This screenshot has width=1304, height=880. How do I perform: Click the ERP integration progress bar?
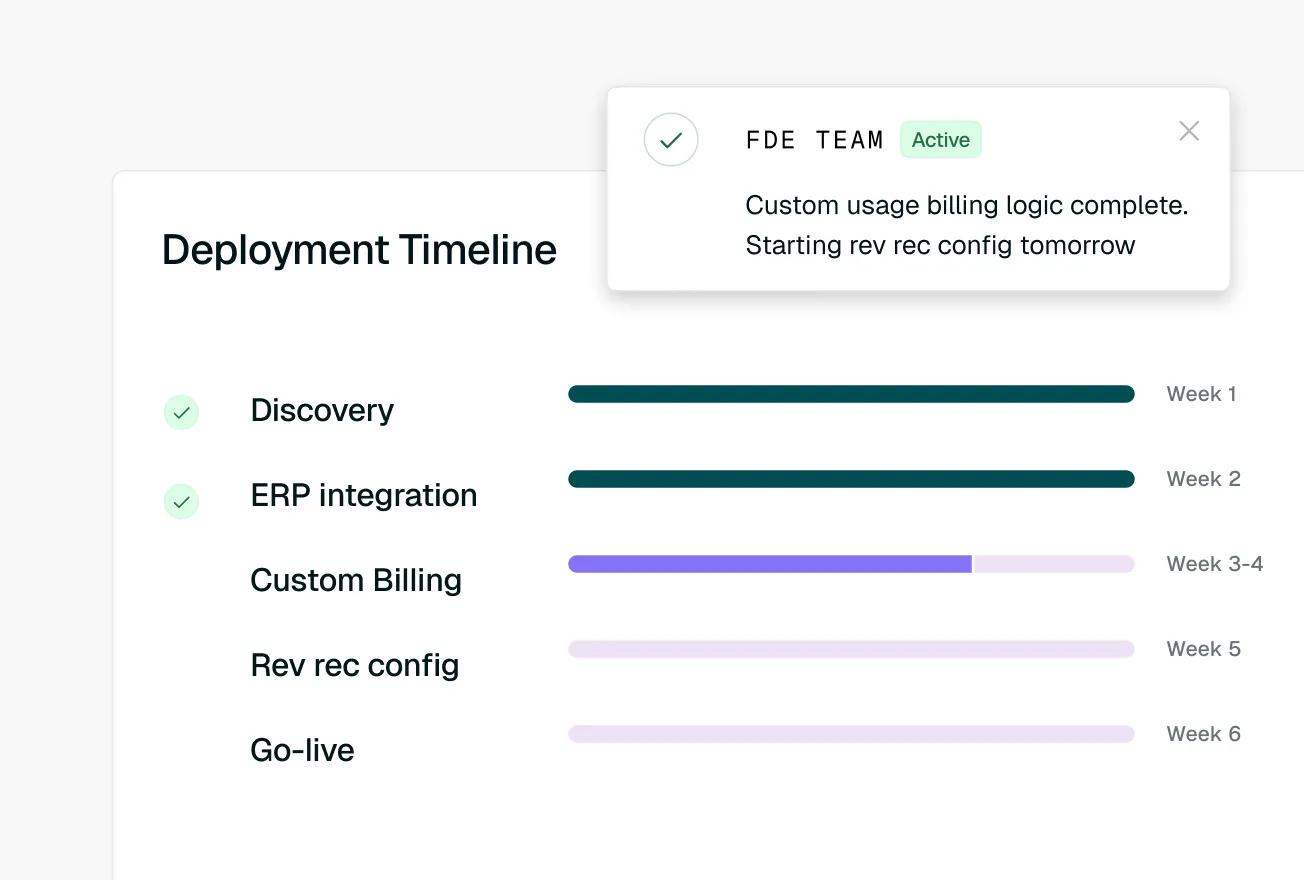click(851, 479)
